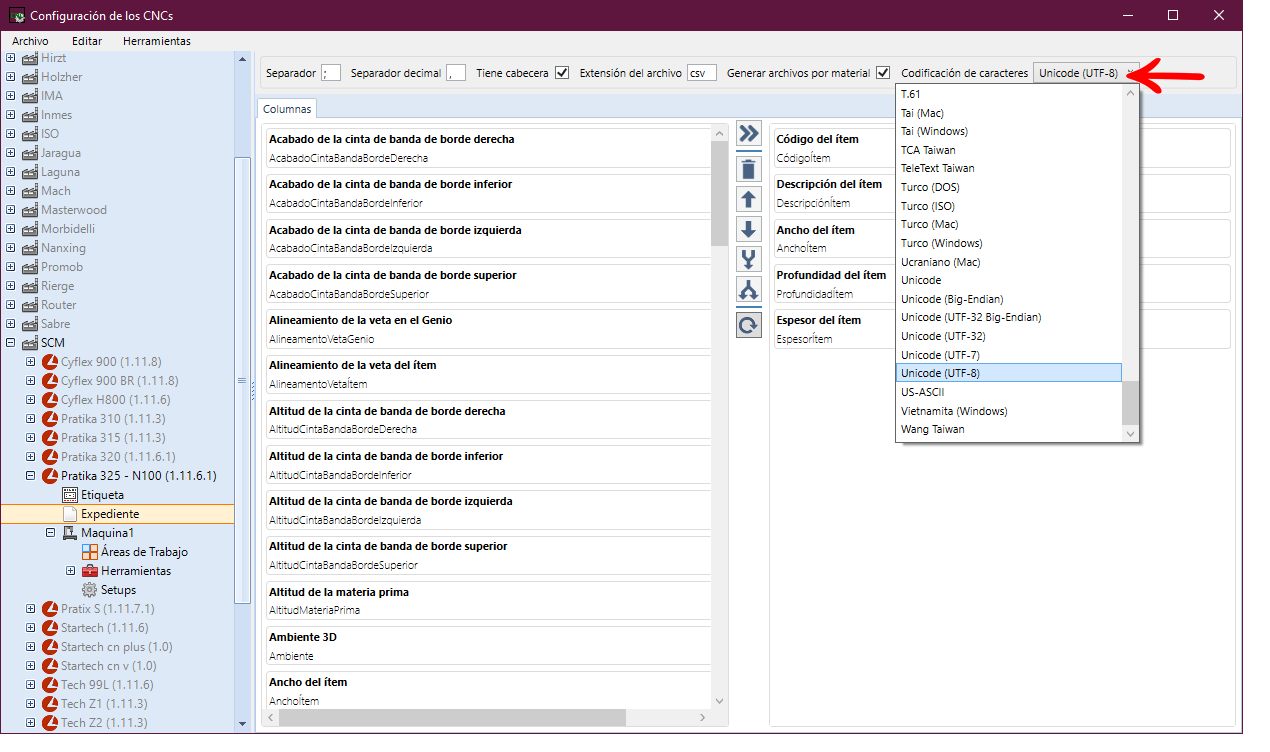The width and height of the screenshot is (1270, 752).
Task: Select Alineamiento de la veta del ítem
Action: pos(488,374)
